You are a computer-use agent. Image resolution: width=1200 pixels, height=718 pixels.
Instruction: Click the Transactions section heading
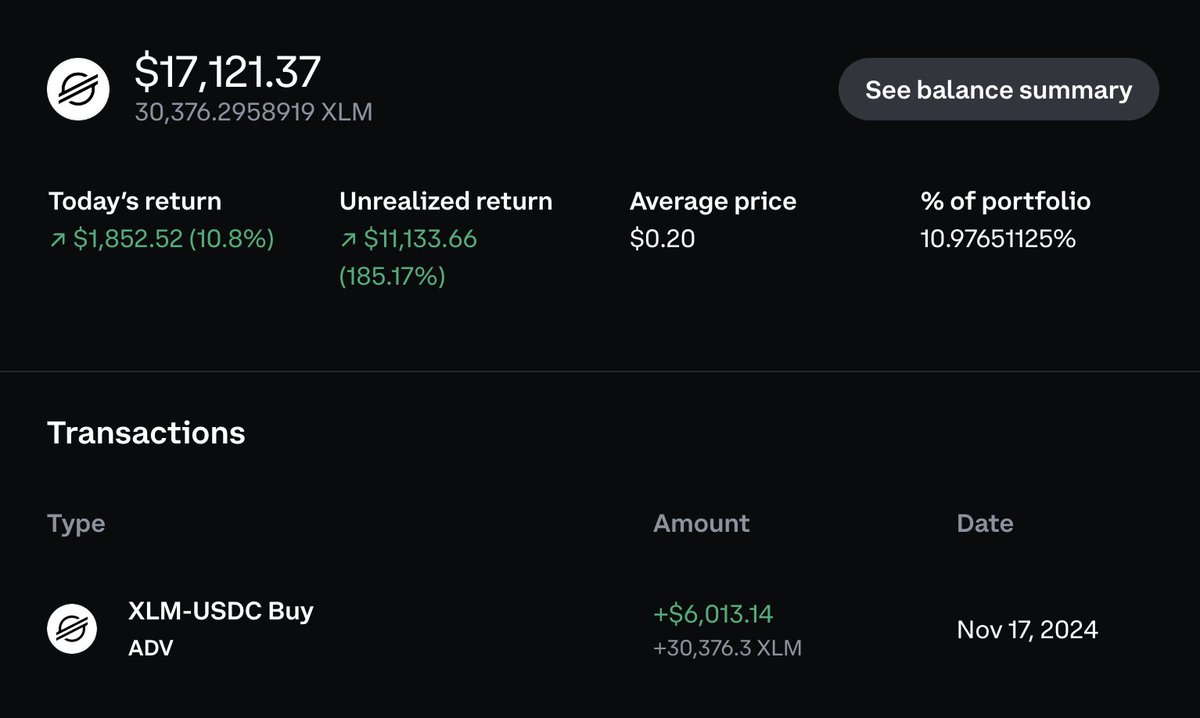(146, 433)
